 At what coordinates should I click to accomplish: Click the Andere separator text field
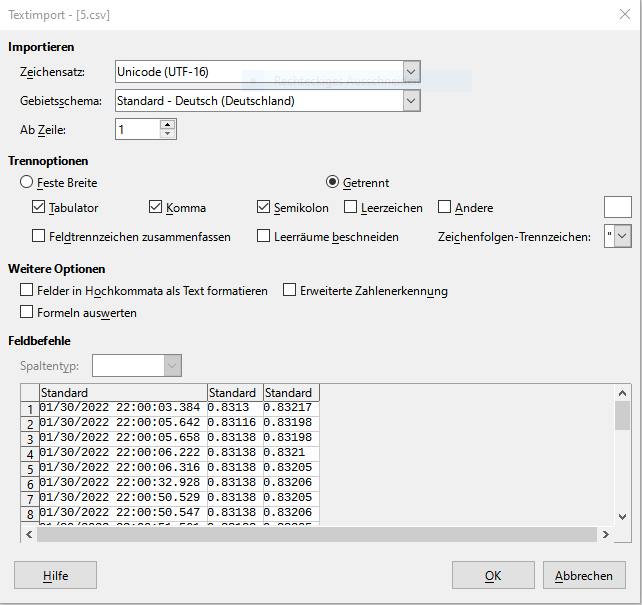[x=618, y=207]
